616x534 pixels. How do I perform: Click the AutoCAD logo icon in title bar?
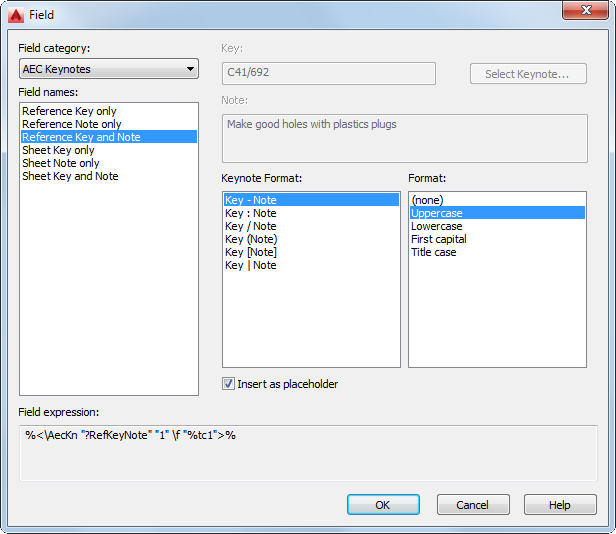(x=16, y=15)
